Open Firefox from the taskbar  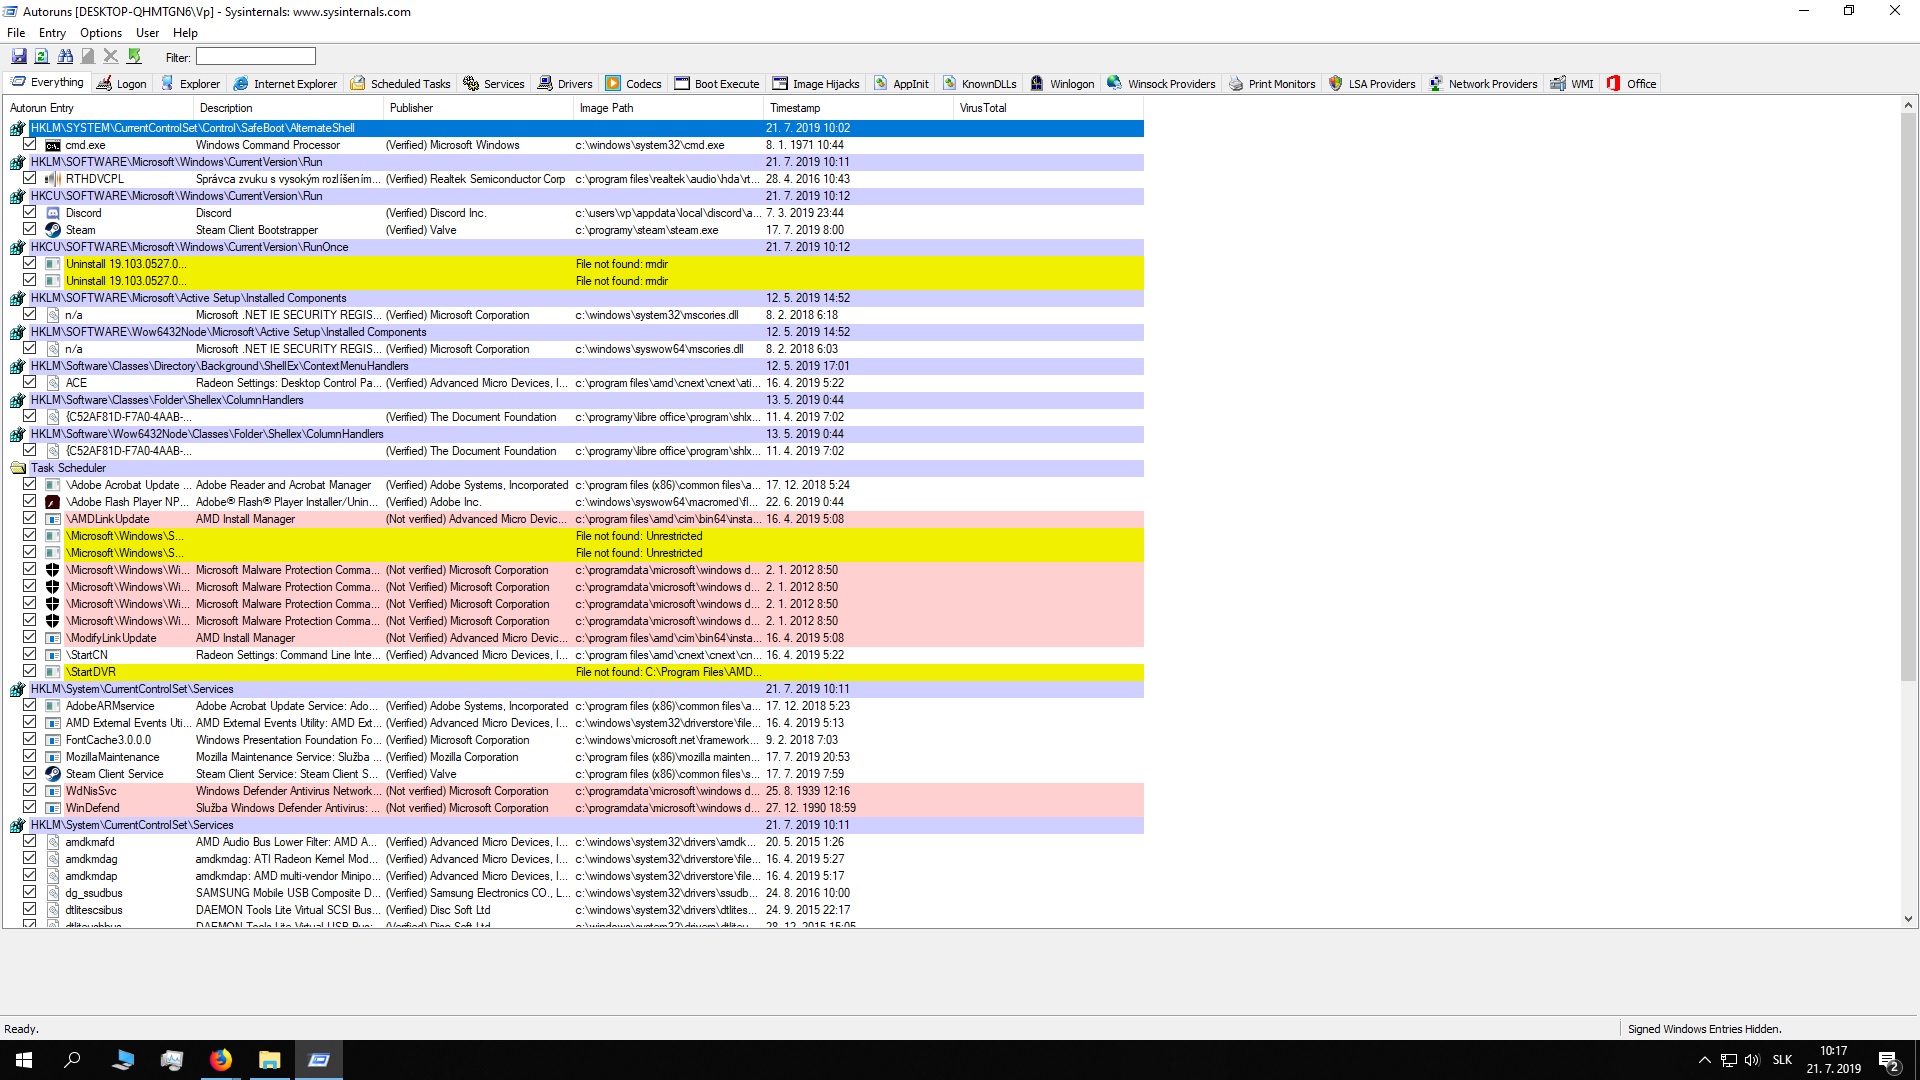click(x=221, y=1060)
